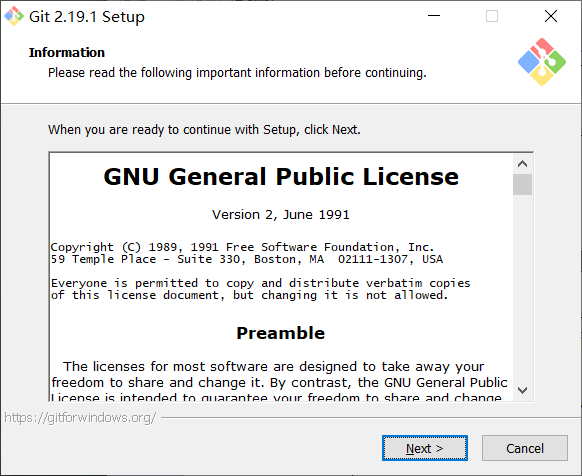Click the Information header title
582x476 pixels.
point(67,52)
